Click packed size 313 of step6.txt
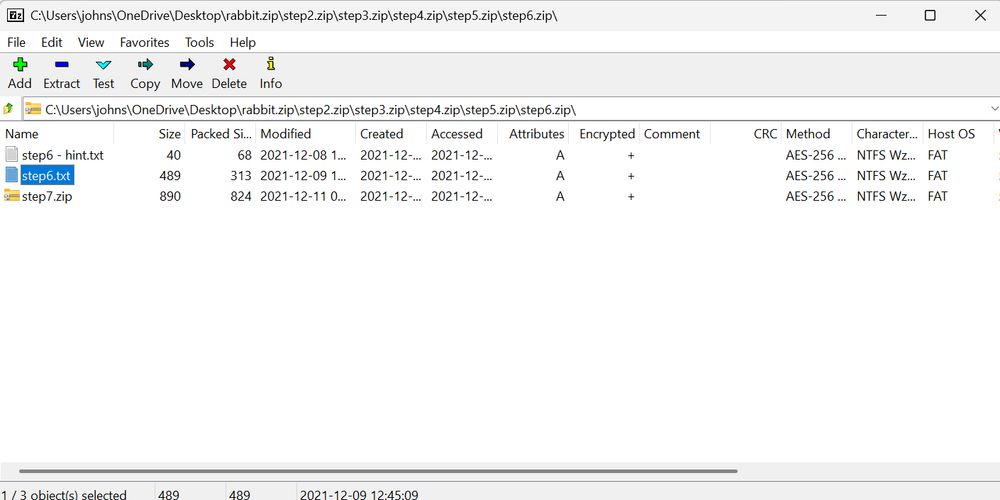The width and height of the screenshot is (1000, 500). (x=241, y=175)
